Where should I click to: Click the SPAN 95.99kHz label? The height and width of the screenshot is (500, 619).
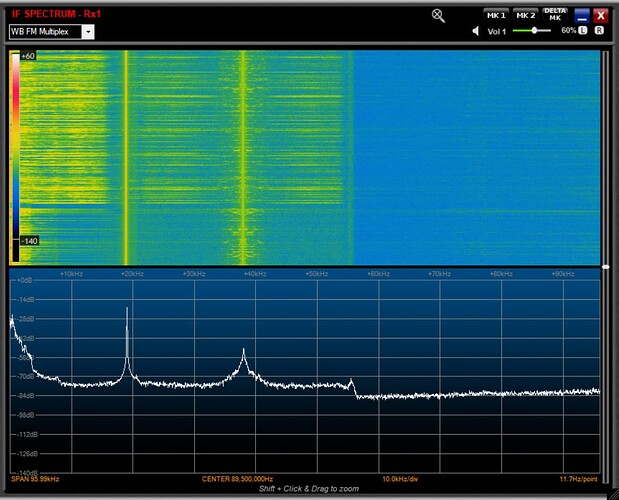coord(34,479)
